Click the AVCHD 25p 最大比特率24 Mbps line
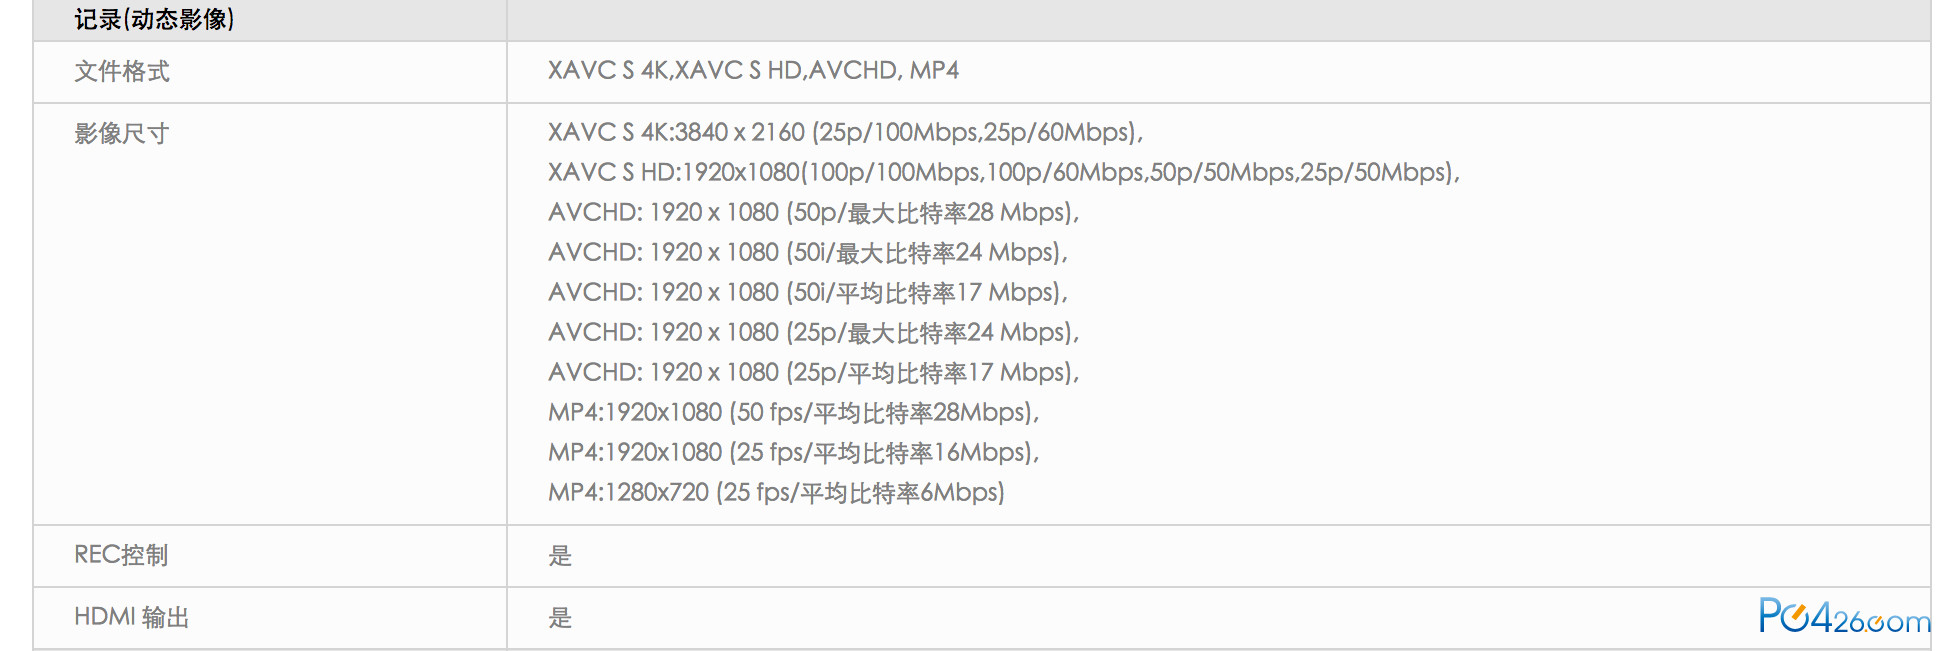This screenshot has width=1950, height=651. click(813, 332)
